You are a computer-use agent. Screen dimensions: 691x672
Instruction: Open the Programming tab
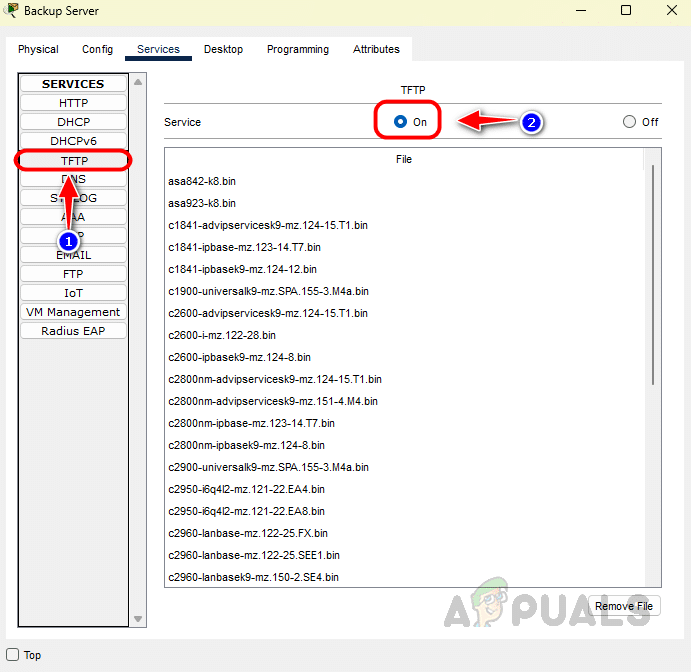(297, 49)
